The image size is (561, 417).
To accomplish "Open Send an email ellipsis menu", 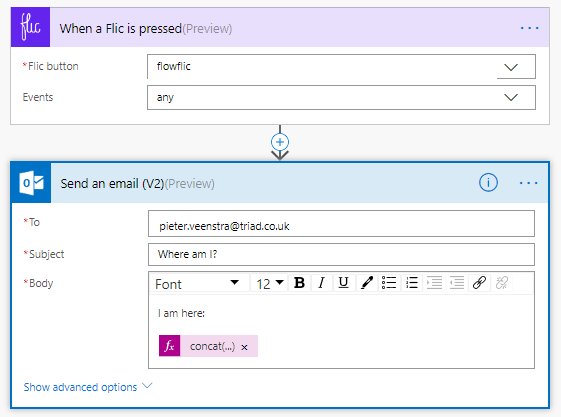I will tap(528, 183).
